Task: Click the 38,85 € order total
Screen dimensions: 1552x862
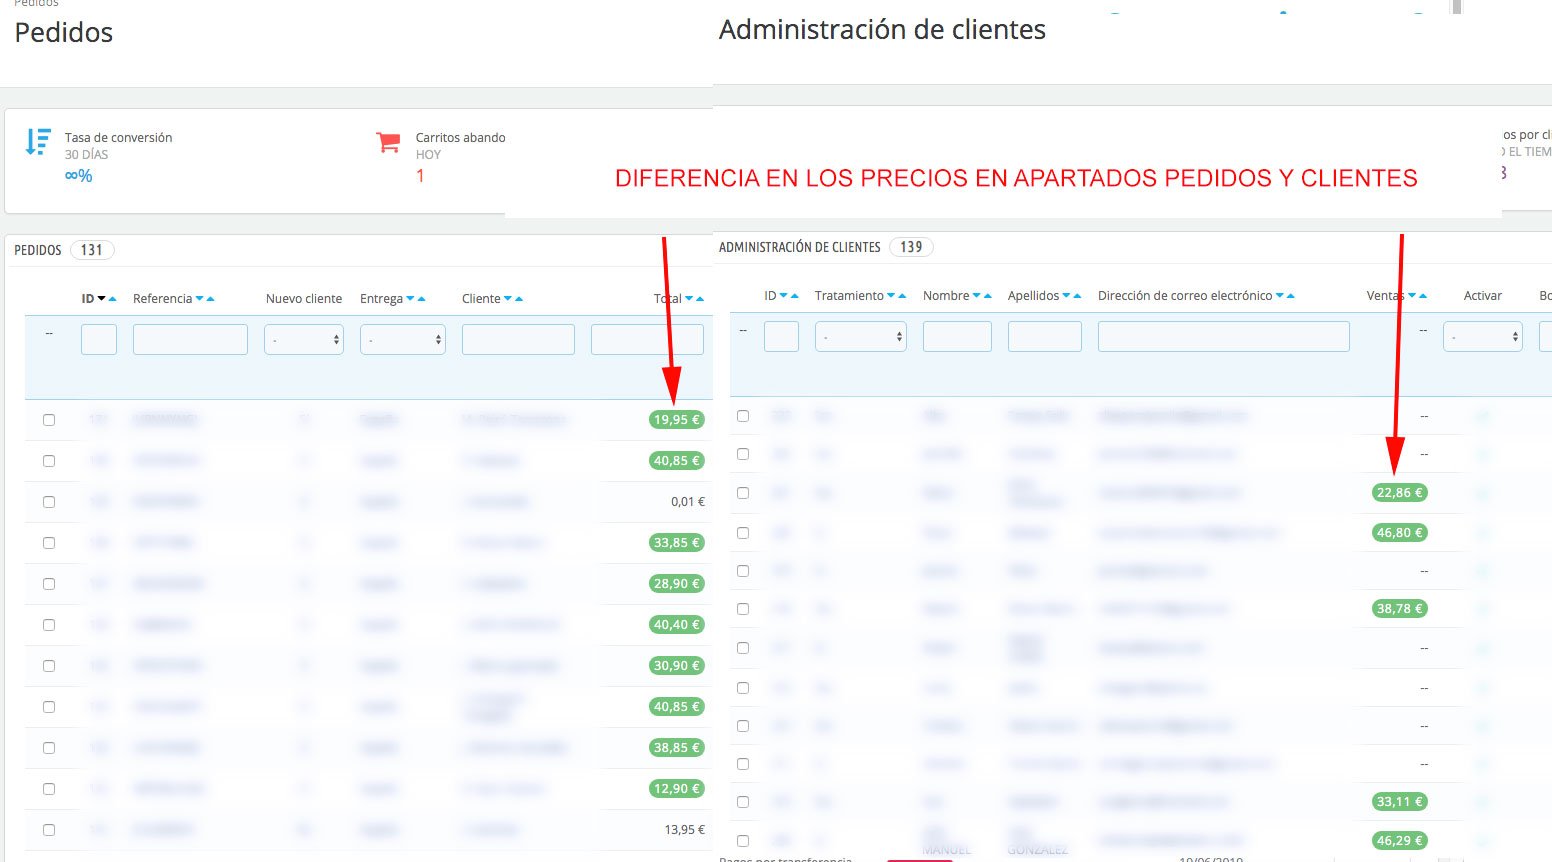Action: click(x=677, y=748)
